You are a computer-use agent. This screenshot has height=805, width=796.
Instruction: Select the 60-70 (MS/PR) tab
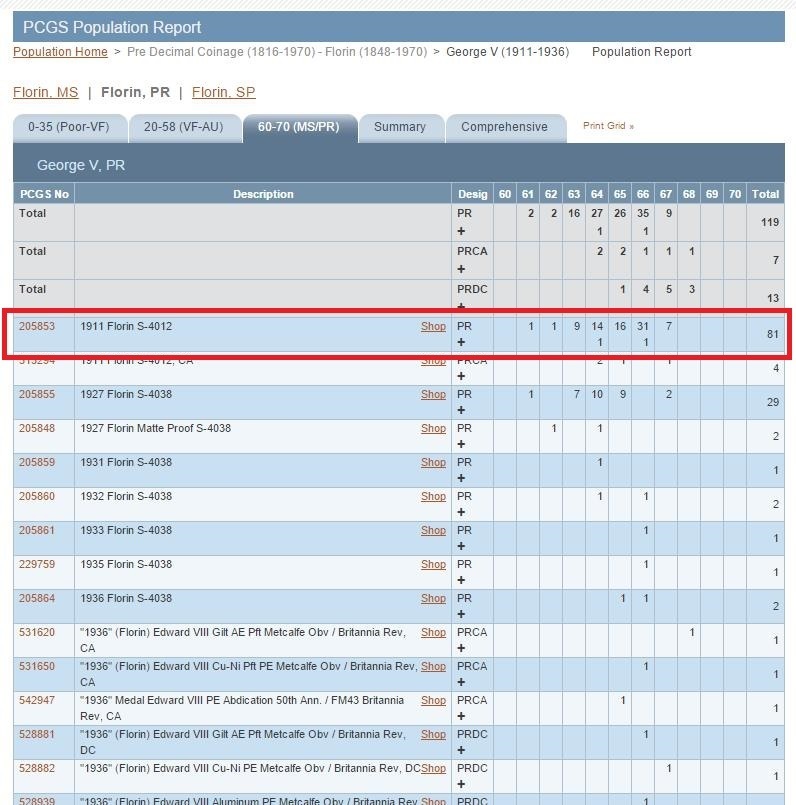click(298, 127)
